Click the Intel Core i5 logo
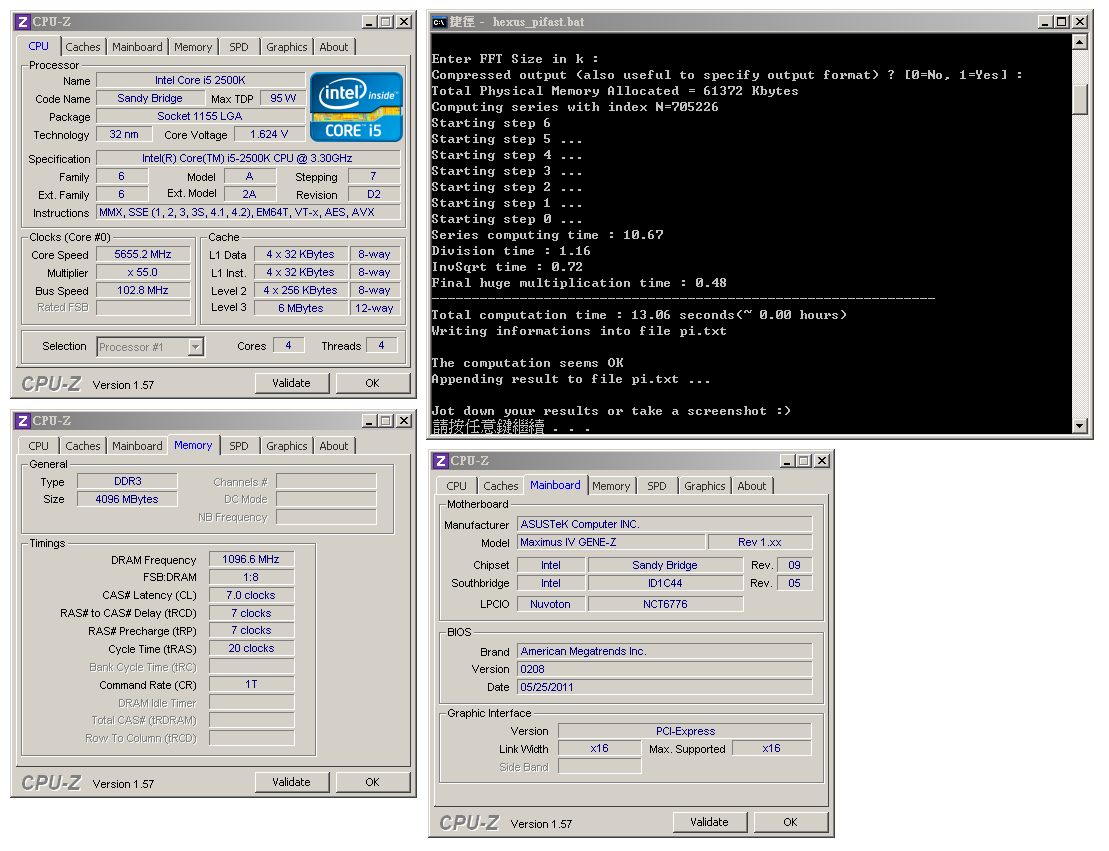Viewport: 1109px width, 851px height. (x=356, y=107)
